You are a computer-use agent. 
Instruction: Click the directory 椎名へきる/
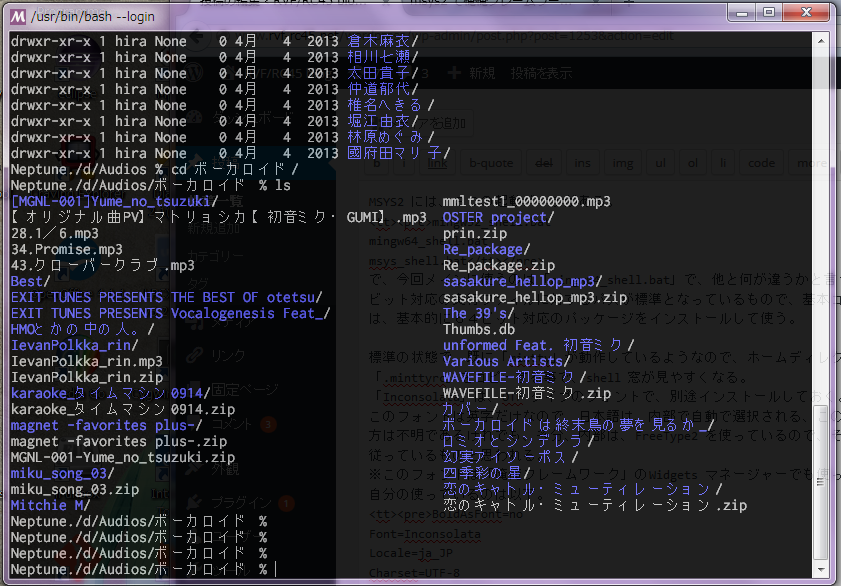390,105
